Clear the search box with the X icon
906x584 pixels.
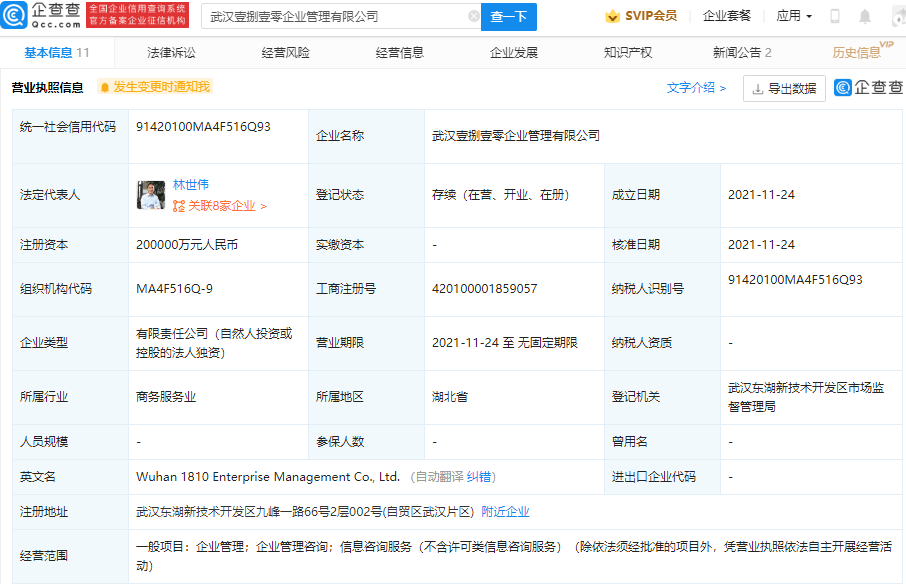click(x=474, y=17)
